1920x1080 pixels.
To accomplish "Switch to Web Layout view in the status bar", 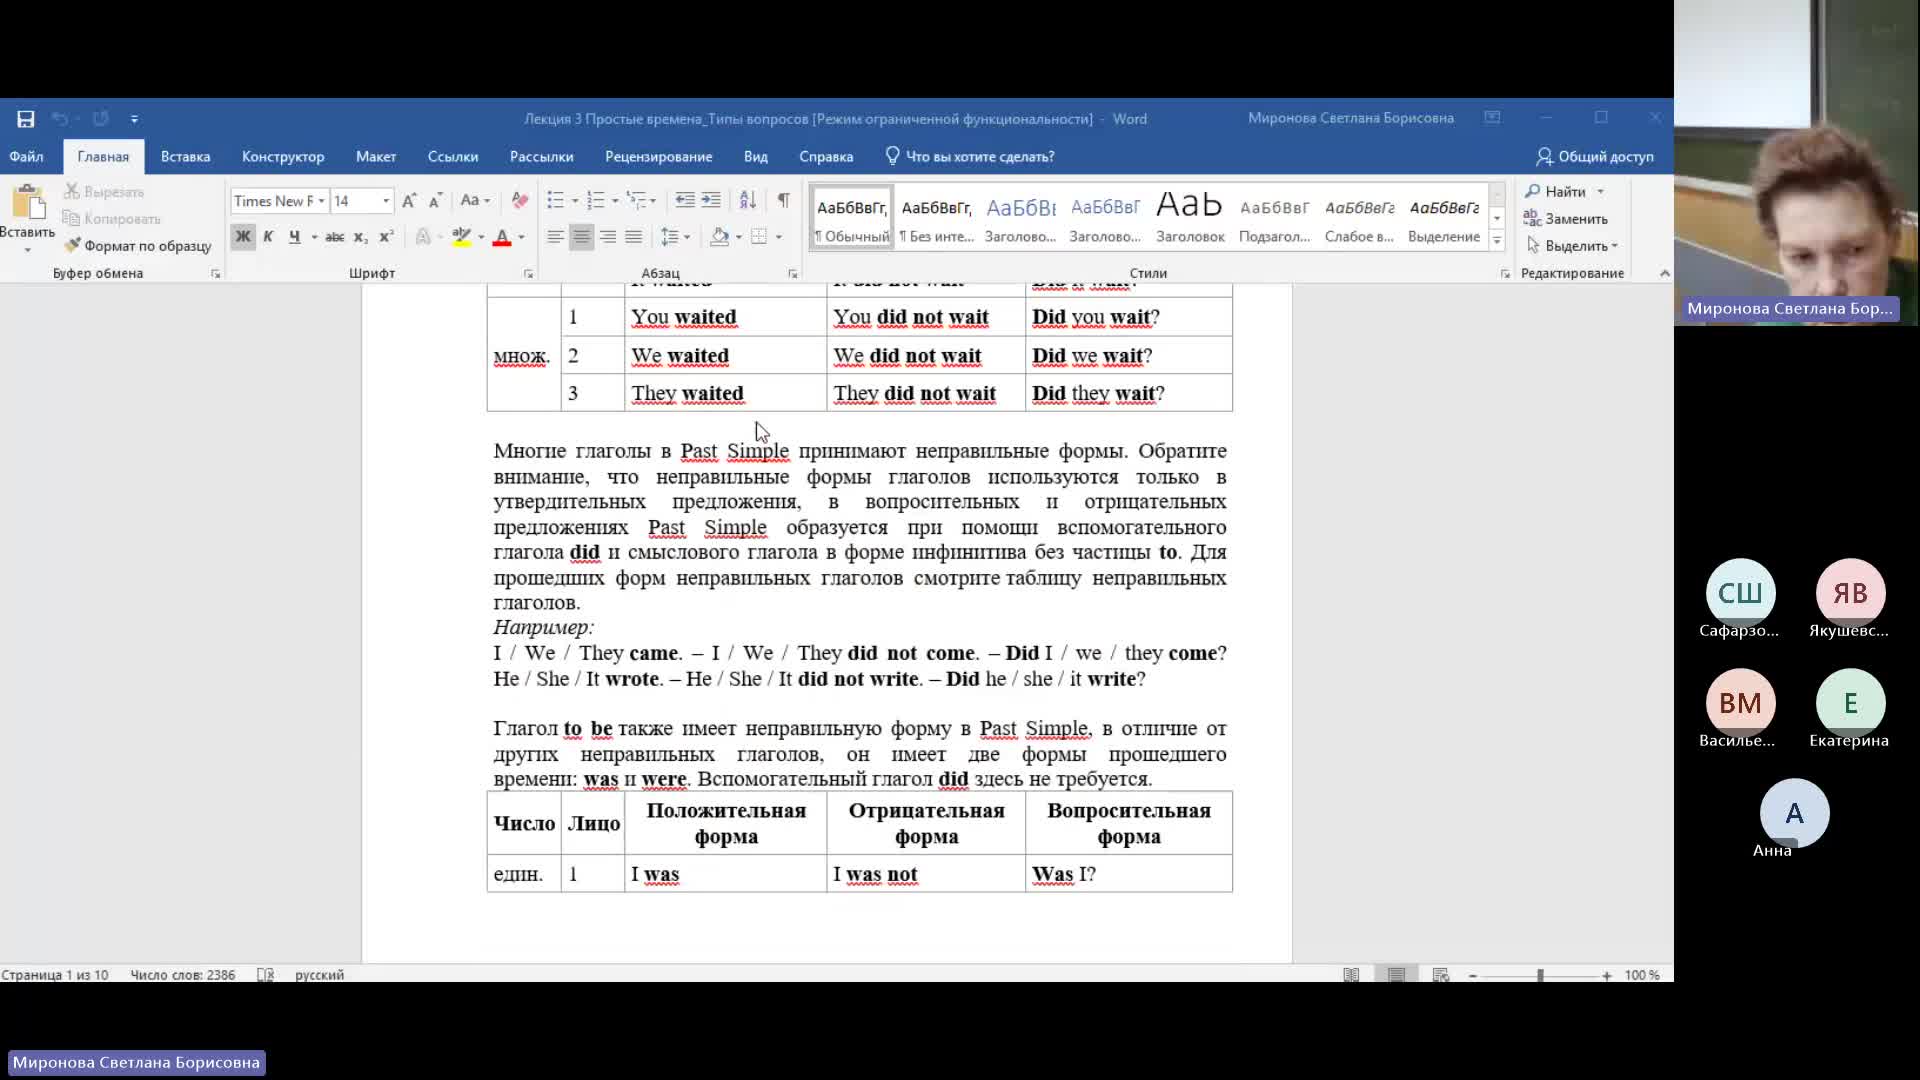I will 1441,975.
